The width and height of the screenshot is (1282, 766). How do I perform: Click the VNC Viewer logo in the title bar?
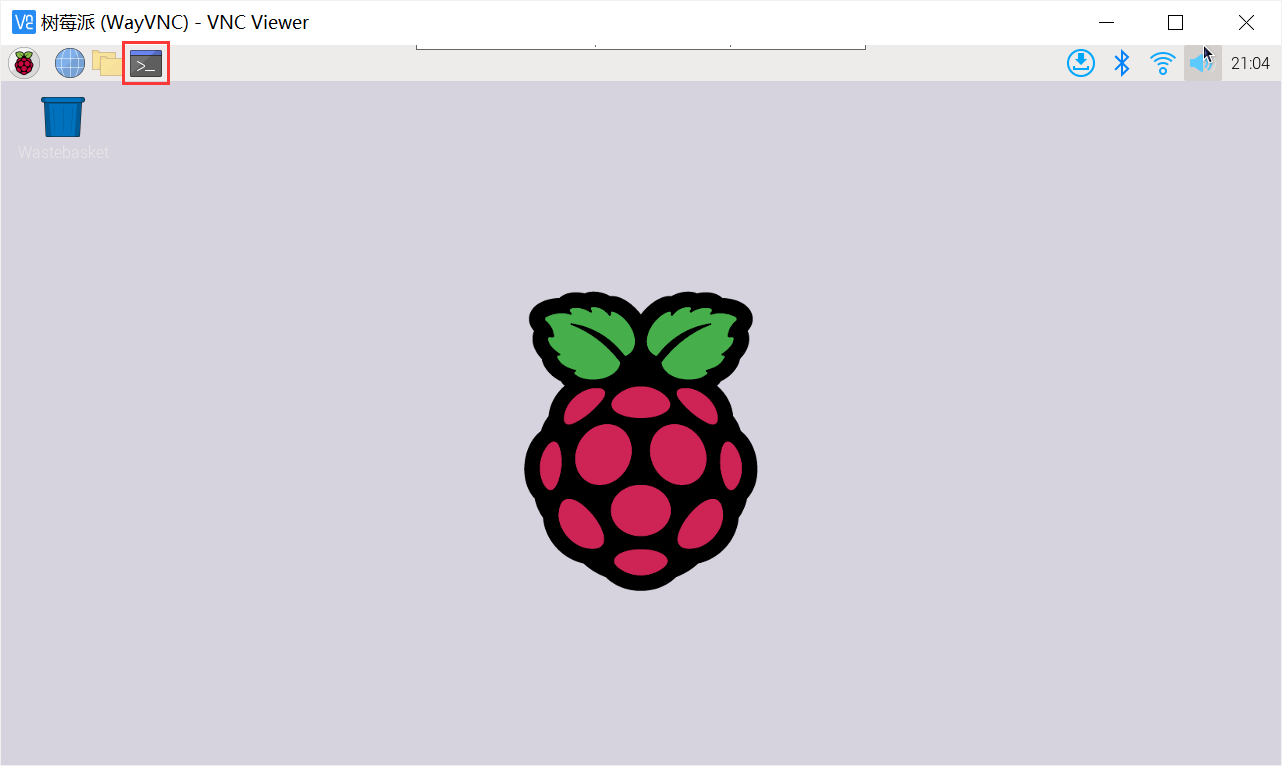tap(23, 22)
